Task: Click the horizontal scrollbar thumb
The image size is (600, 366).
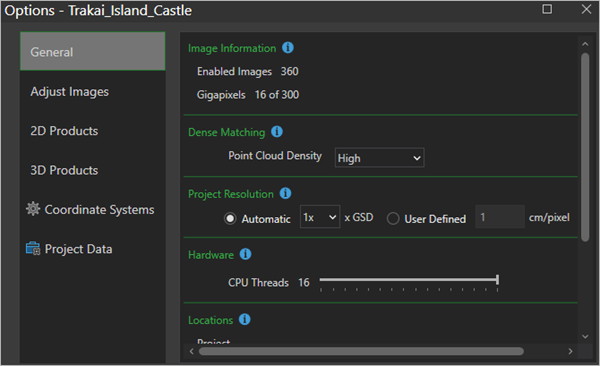Action: point(361,351)
